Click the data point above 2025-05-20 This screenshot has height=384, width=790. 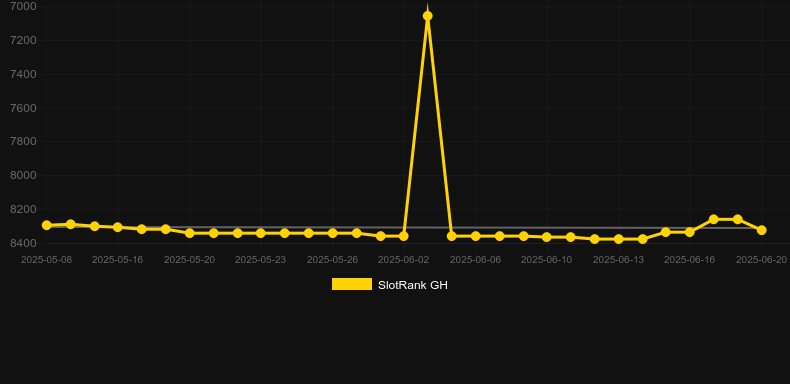(189, 233)
